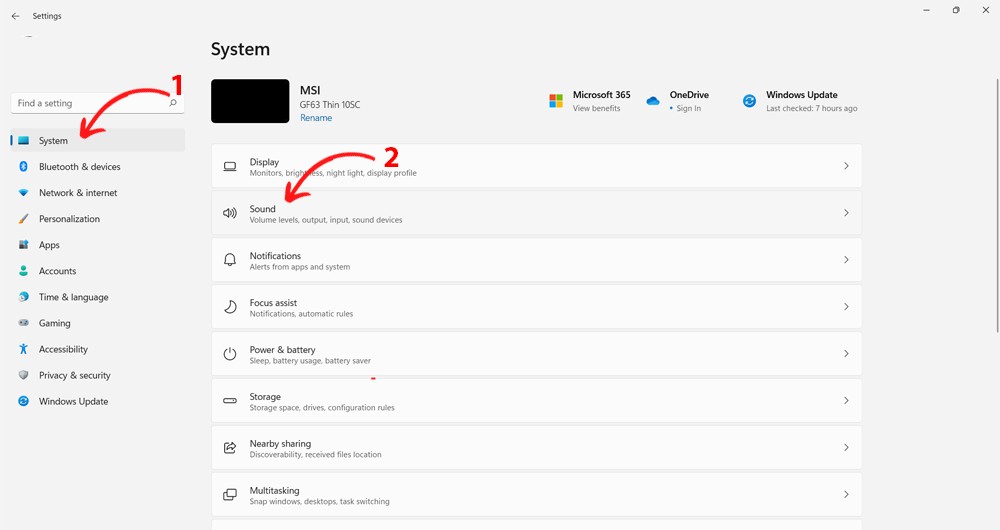Click 'Notifications, automatic rules' text

pos(301,314)
